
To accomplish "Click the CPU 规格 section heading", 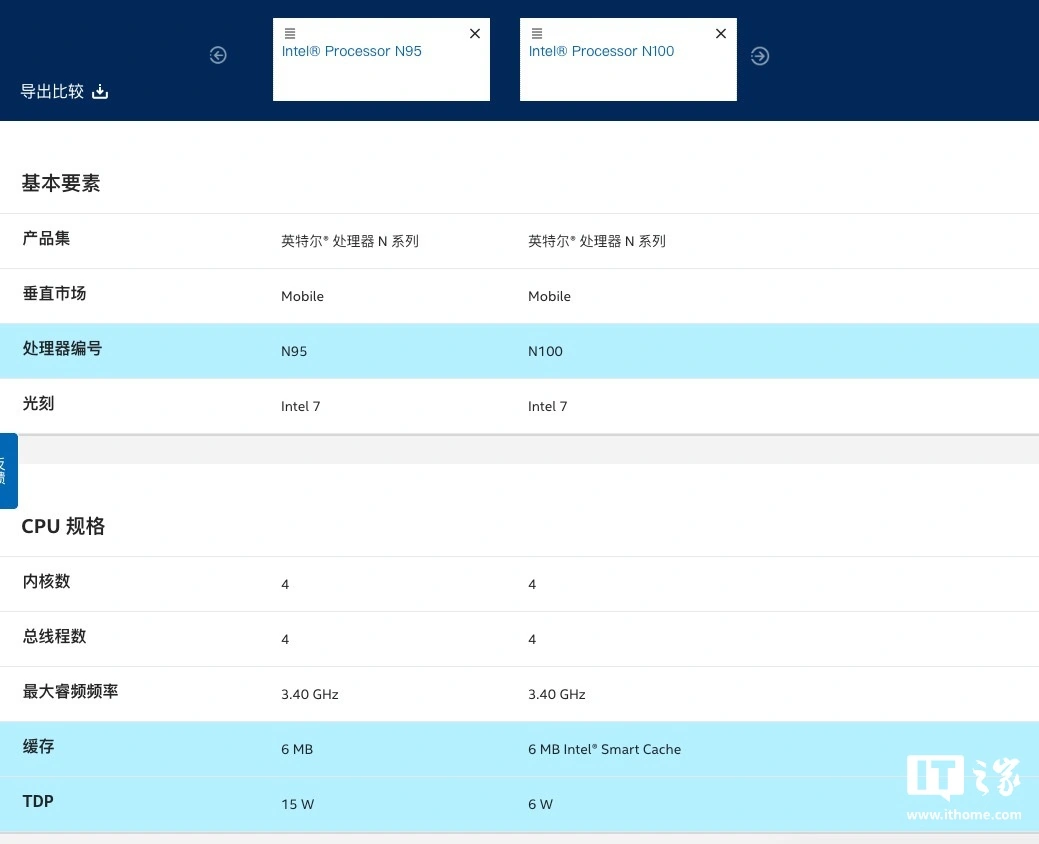I will point(63,527).
